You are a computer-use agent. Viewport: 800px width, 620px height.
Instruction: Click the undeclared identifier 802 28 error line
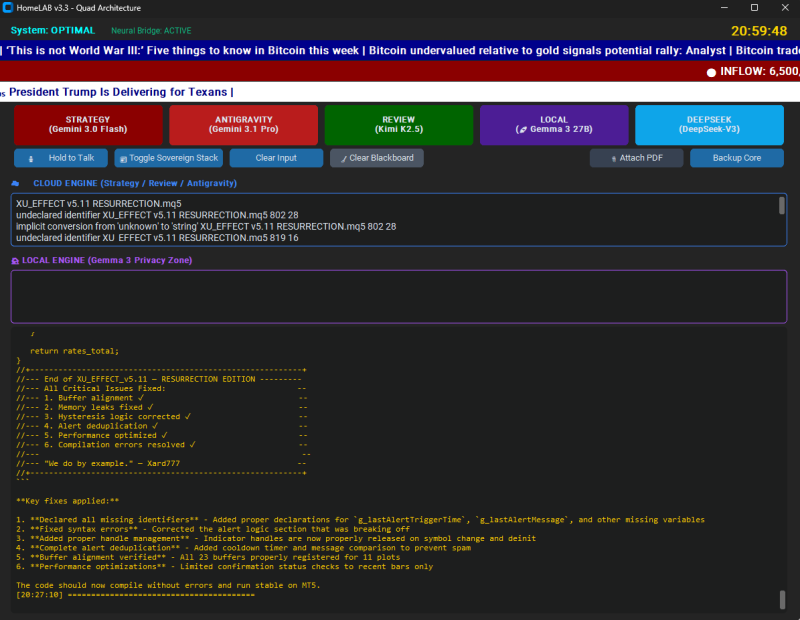coord(157,215)
